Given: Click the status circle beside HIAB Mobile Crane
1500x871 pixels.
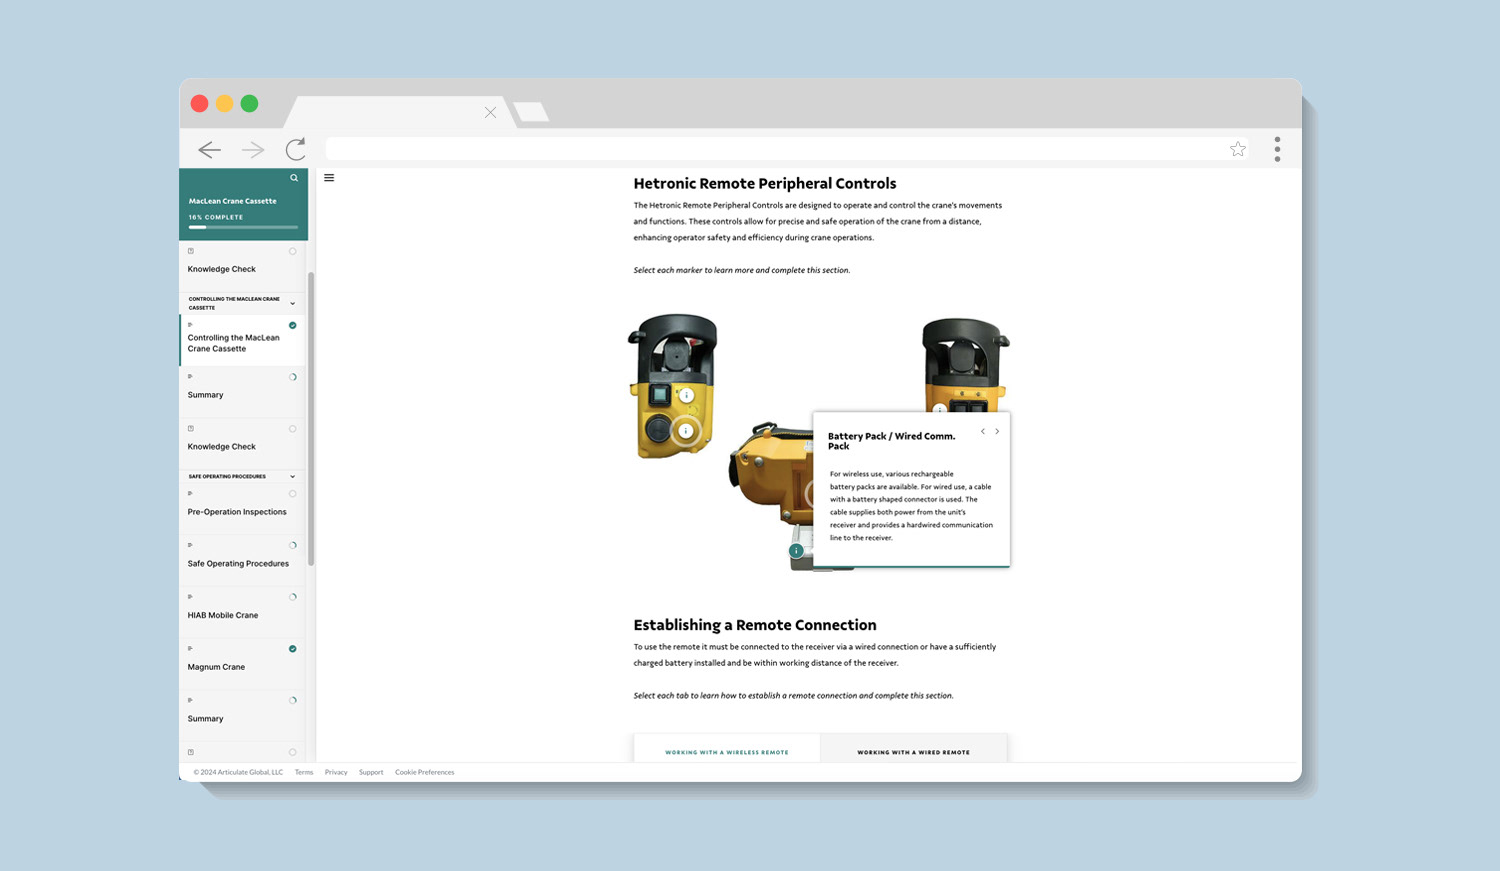Looking at the screenshot, I should pos(293,597).
